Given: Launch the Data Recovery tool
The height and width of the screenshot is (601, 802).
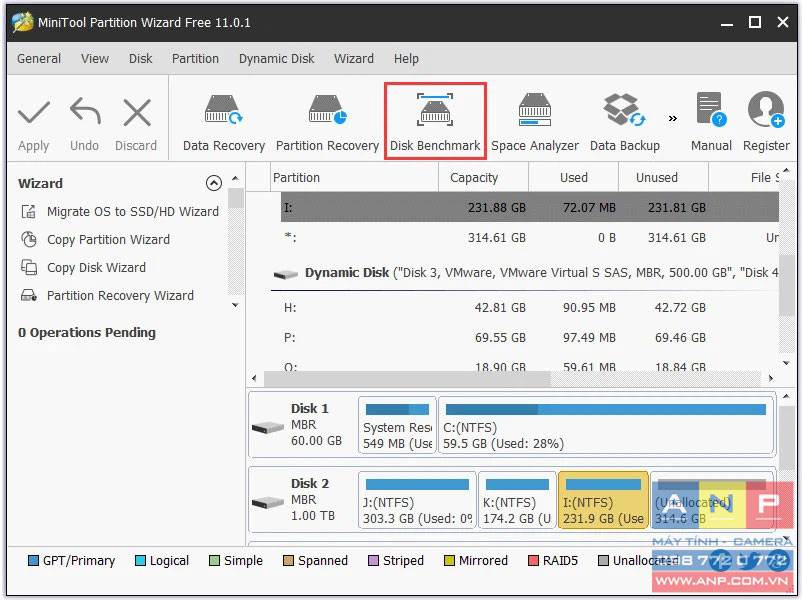Looking at the screenshot, I should pyautogui.click(x=224, y=122).
